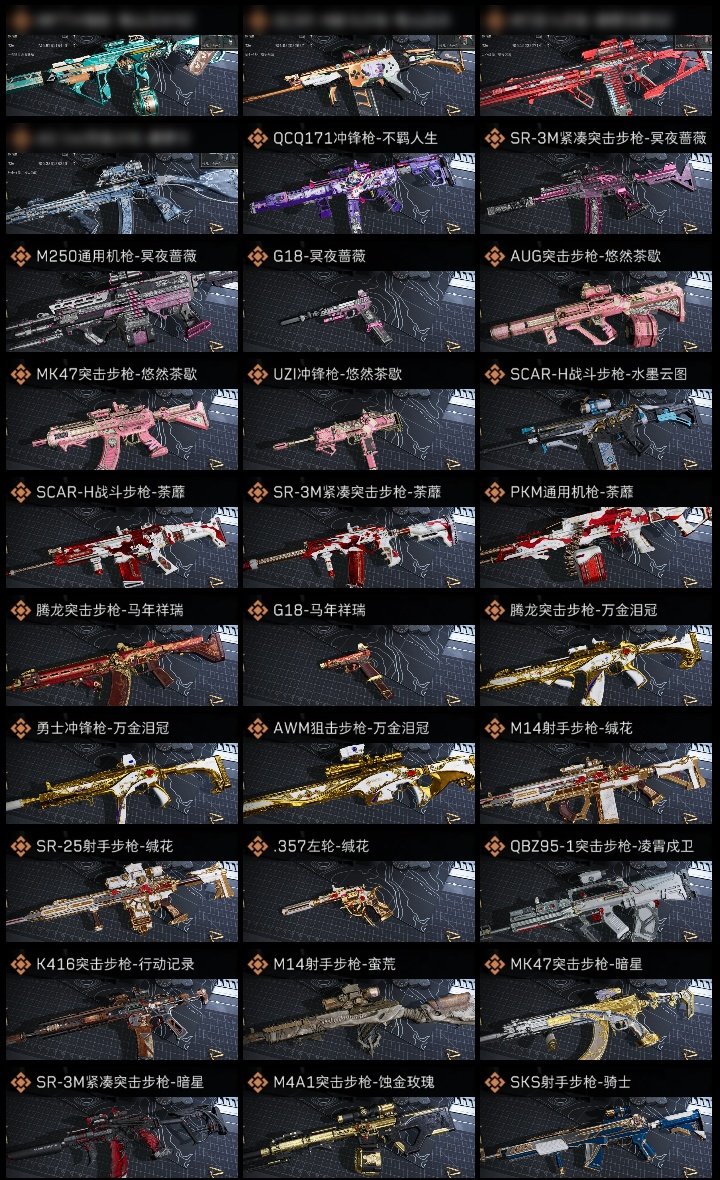Screen dimensions: 720x1180
Task: Select the pink MK47突击步枪-悠然茶歇 weapon image
Action: (122, 430)
